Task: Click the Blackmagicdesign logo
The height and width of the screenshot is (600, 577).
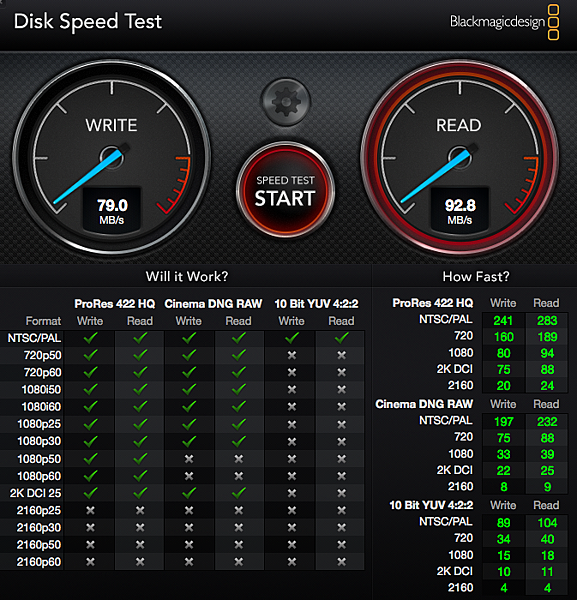Action: 505,22
